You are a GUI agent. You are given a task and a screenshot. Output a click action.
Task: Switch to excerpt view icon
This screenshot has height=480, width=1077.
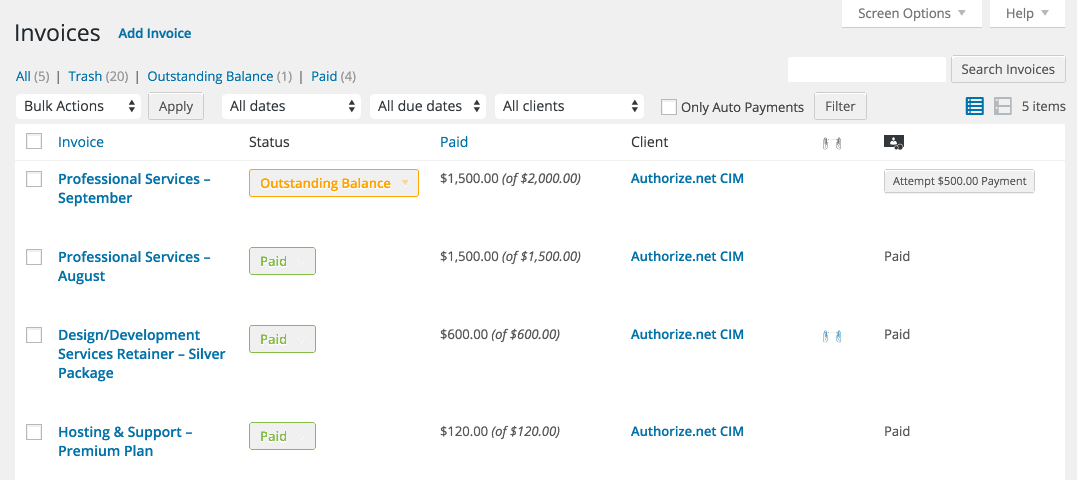1002,106
